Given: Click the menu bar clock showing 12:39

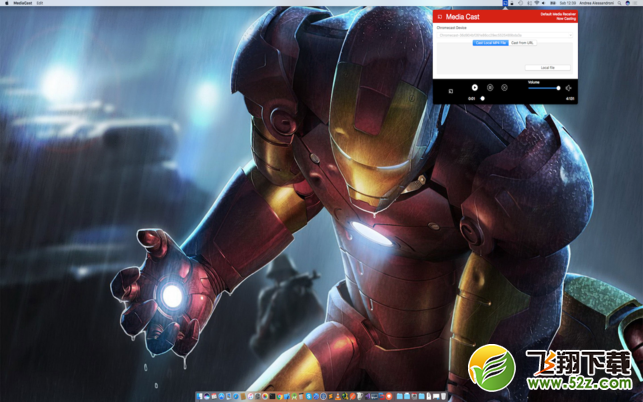Looking at the screenshot, I should click(x=568, y=3).
